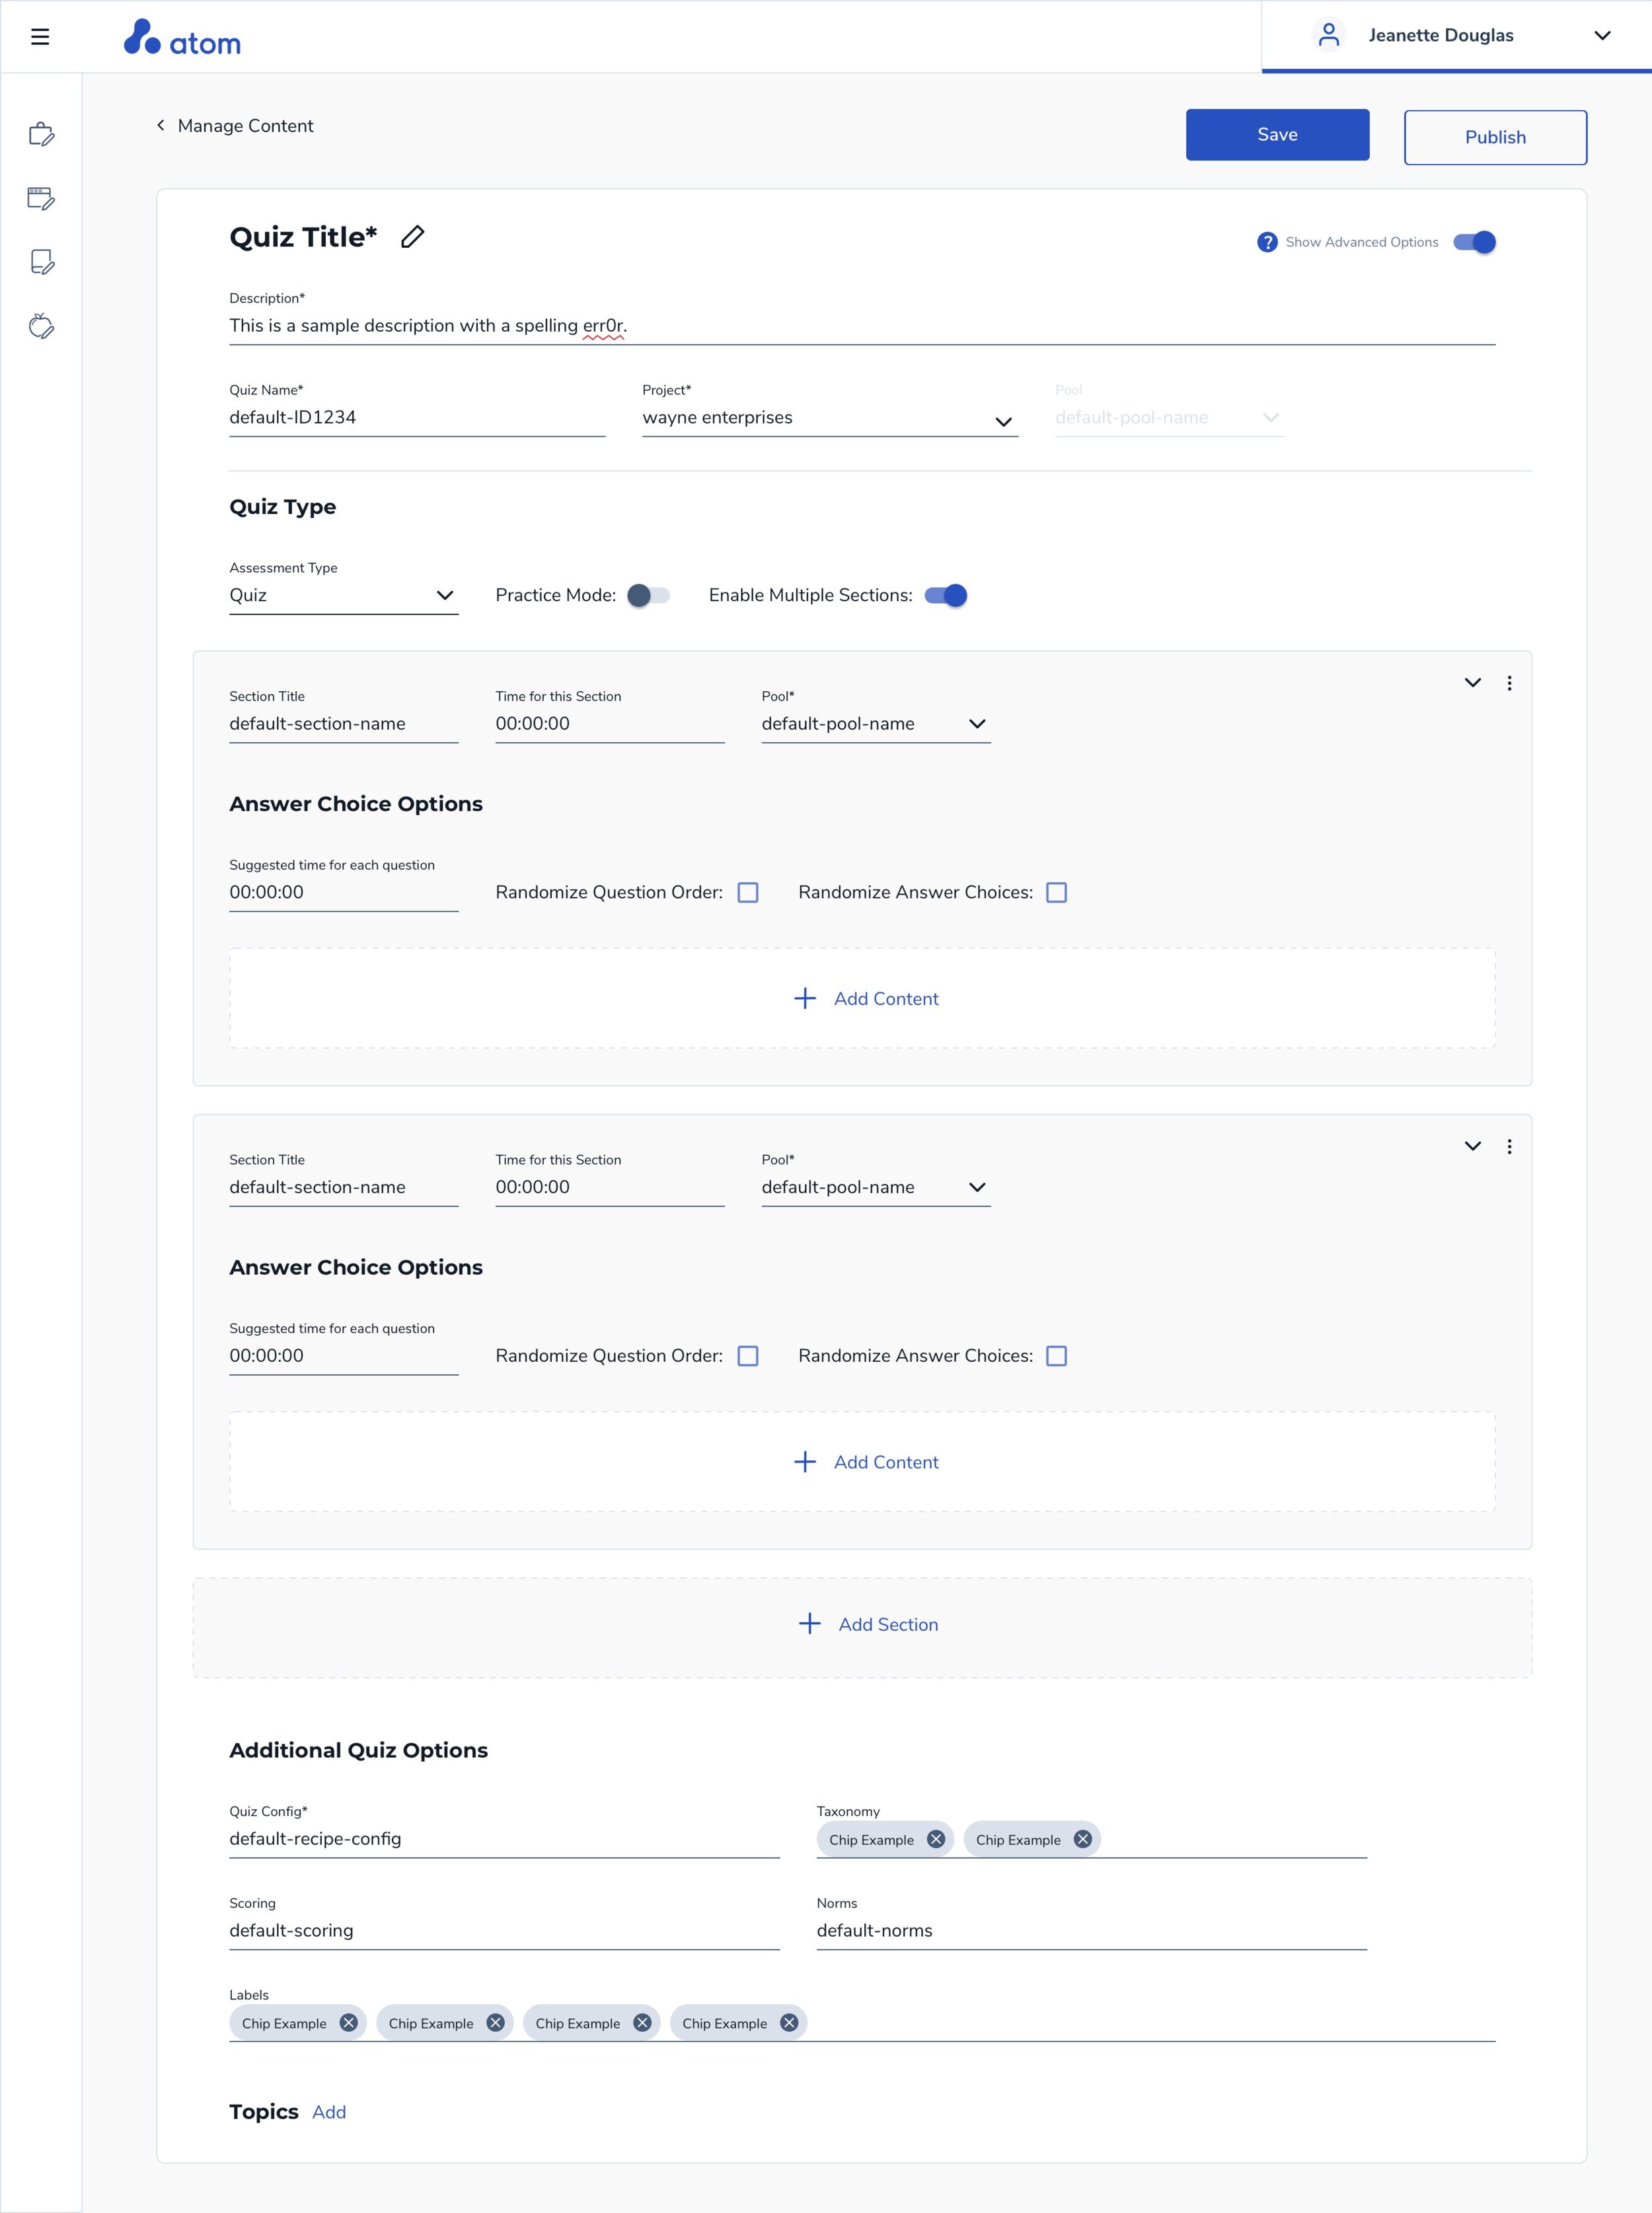This screenshot has height=2213, width=1652.
Task: Click first section's Section Title field
Action: pyautogui.click(x=343, y=724)
